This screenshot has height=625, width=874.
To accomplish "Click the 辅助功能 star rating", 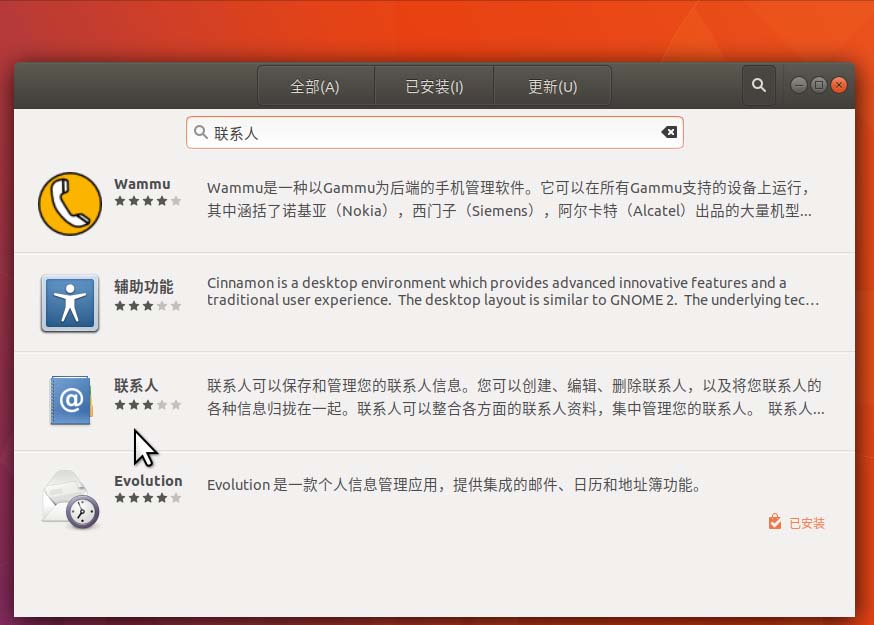I will (148, 306).
